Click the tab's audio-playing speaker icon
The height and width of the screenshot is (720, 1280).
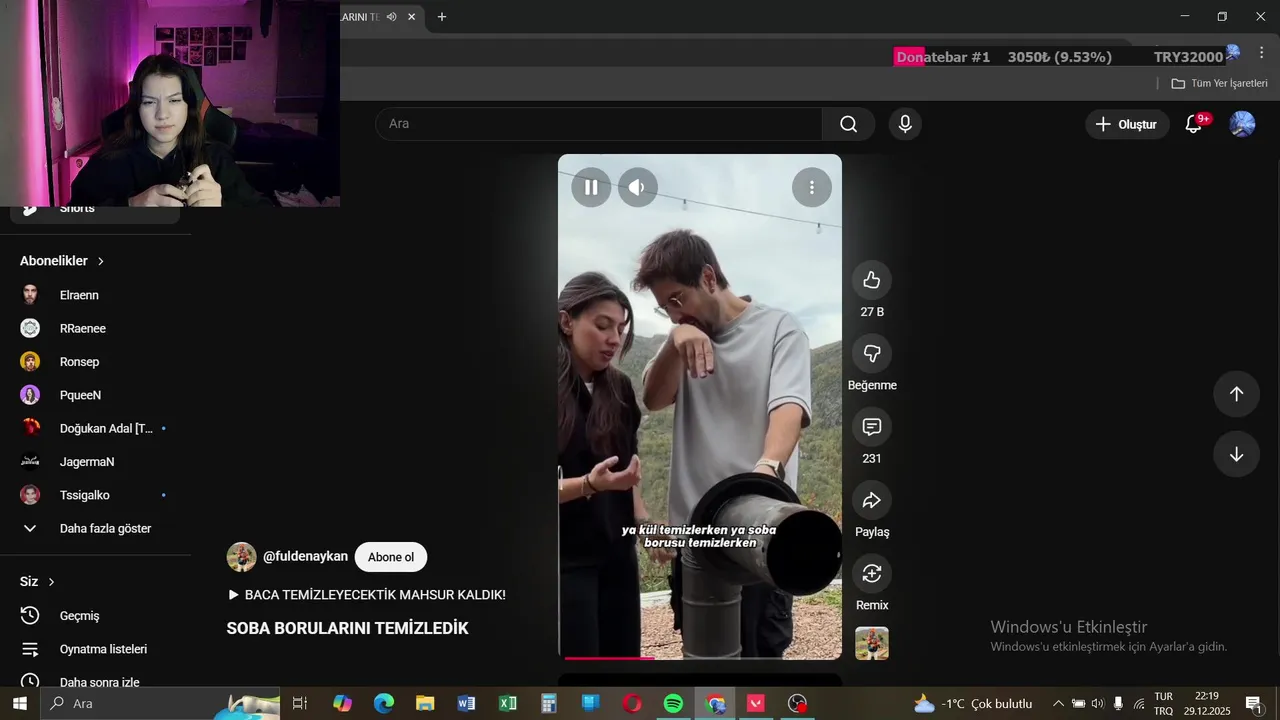pos(392,17)
